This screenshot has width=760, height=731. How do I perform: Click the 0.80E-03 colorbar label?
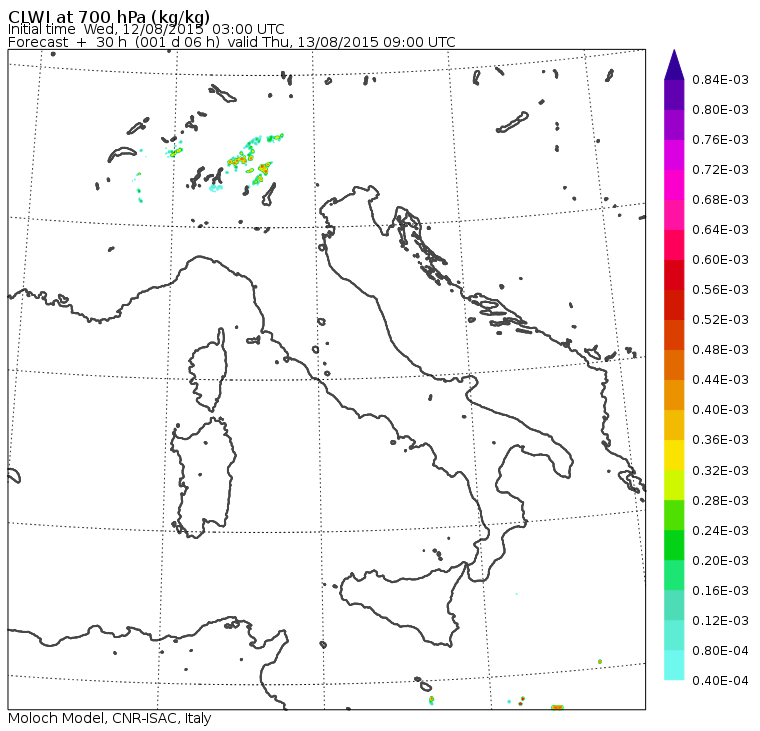point(720,110)
